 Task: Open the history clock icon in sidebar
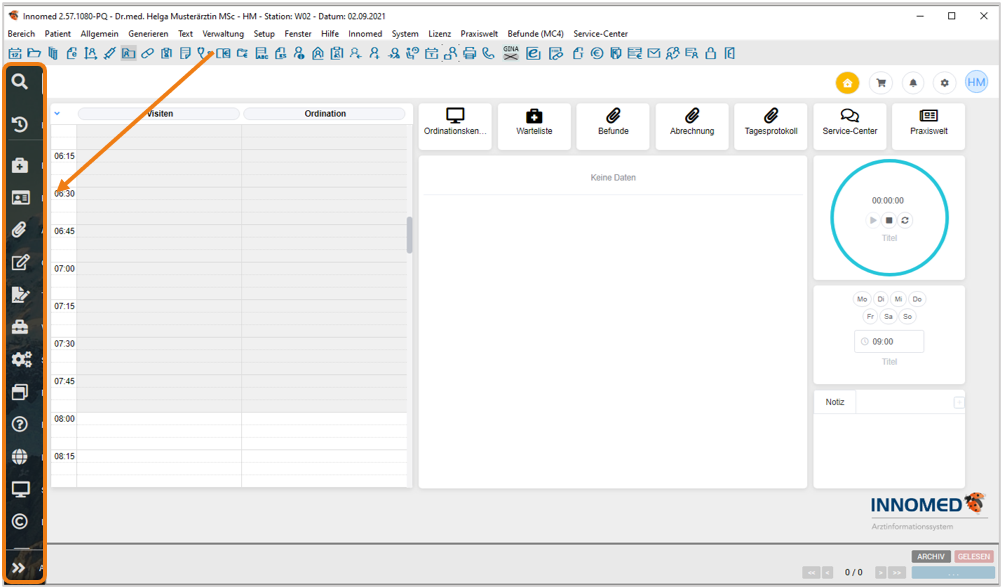(x=20, y=124)
